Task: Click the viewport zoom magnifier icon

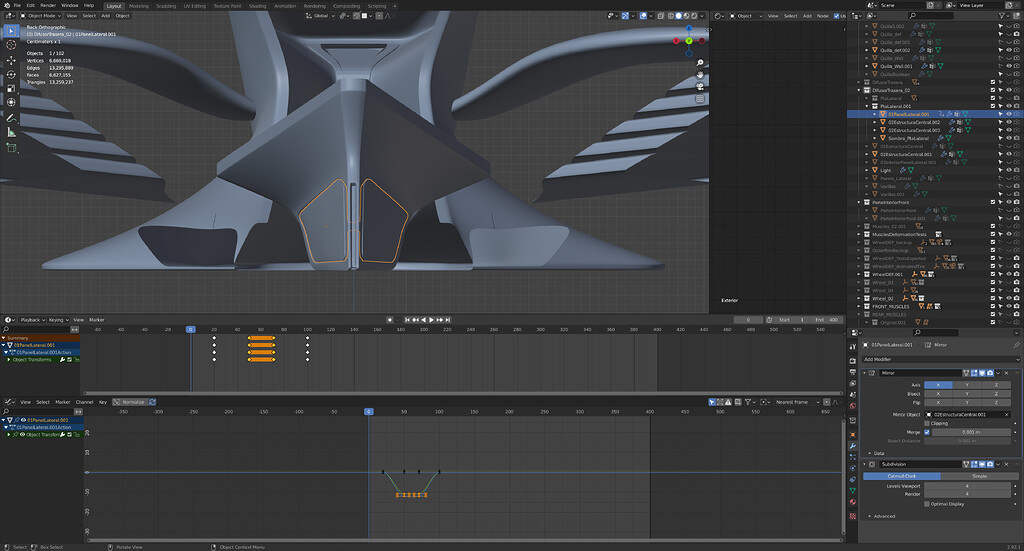Action: pos(700,63)
